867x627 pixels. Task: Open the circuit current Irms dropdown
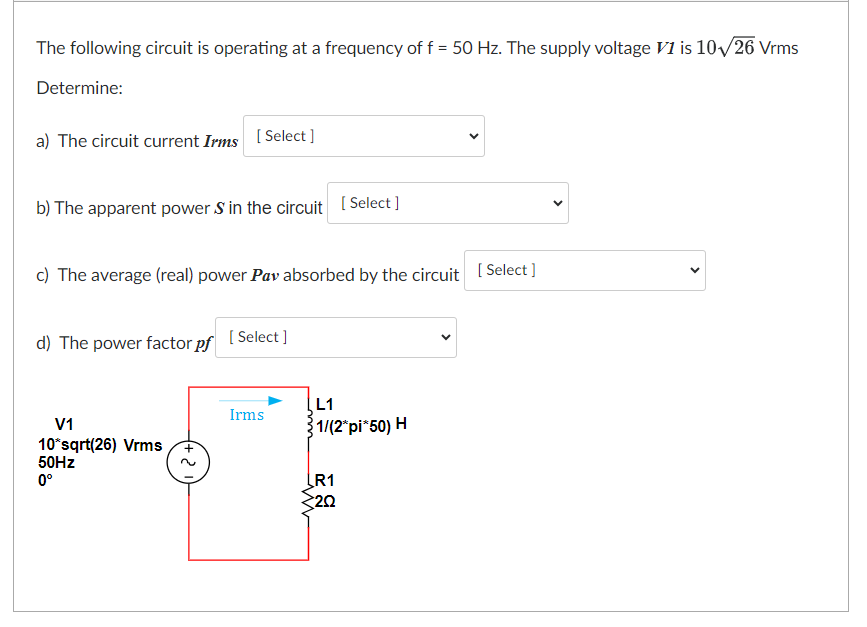tap(363, 136)
